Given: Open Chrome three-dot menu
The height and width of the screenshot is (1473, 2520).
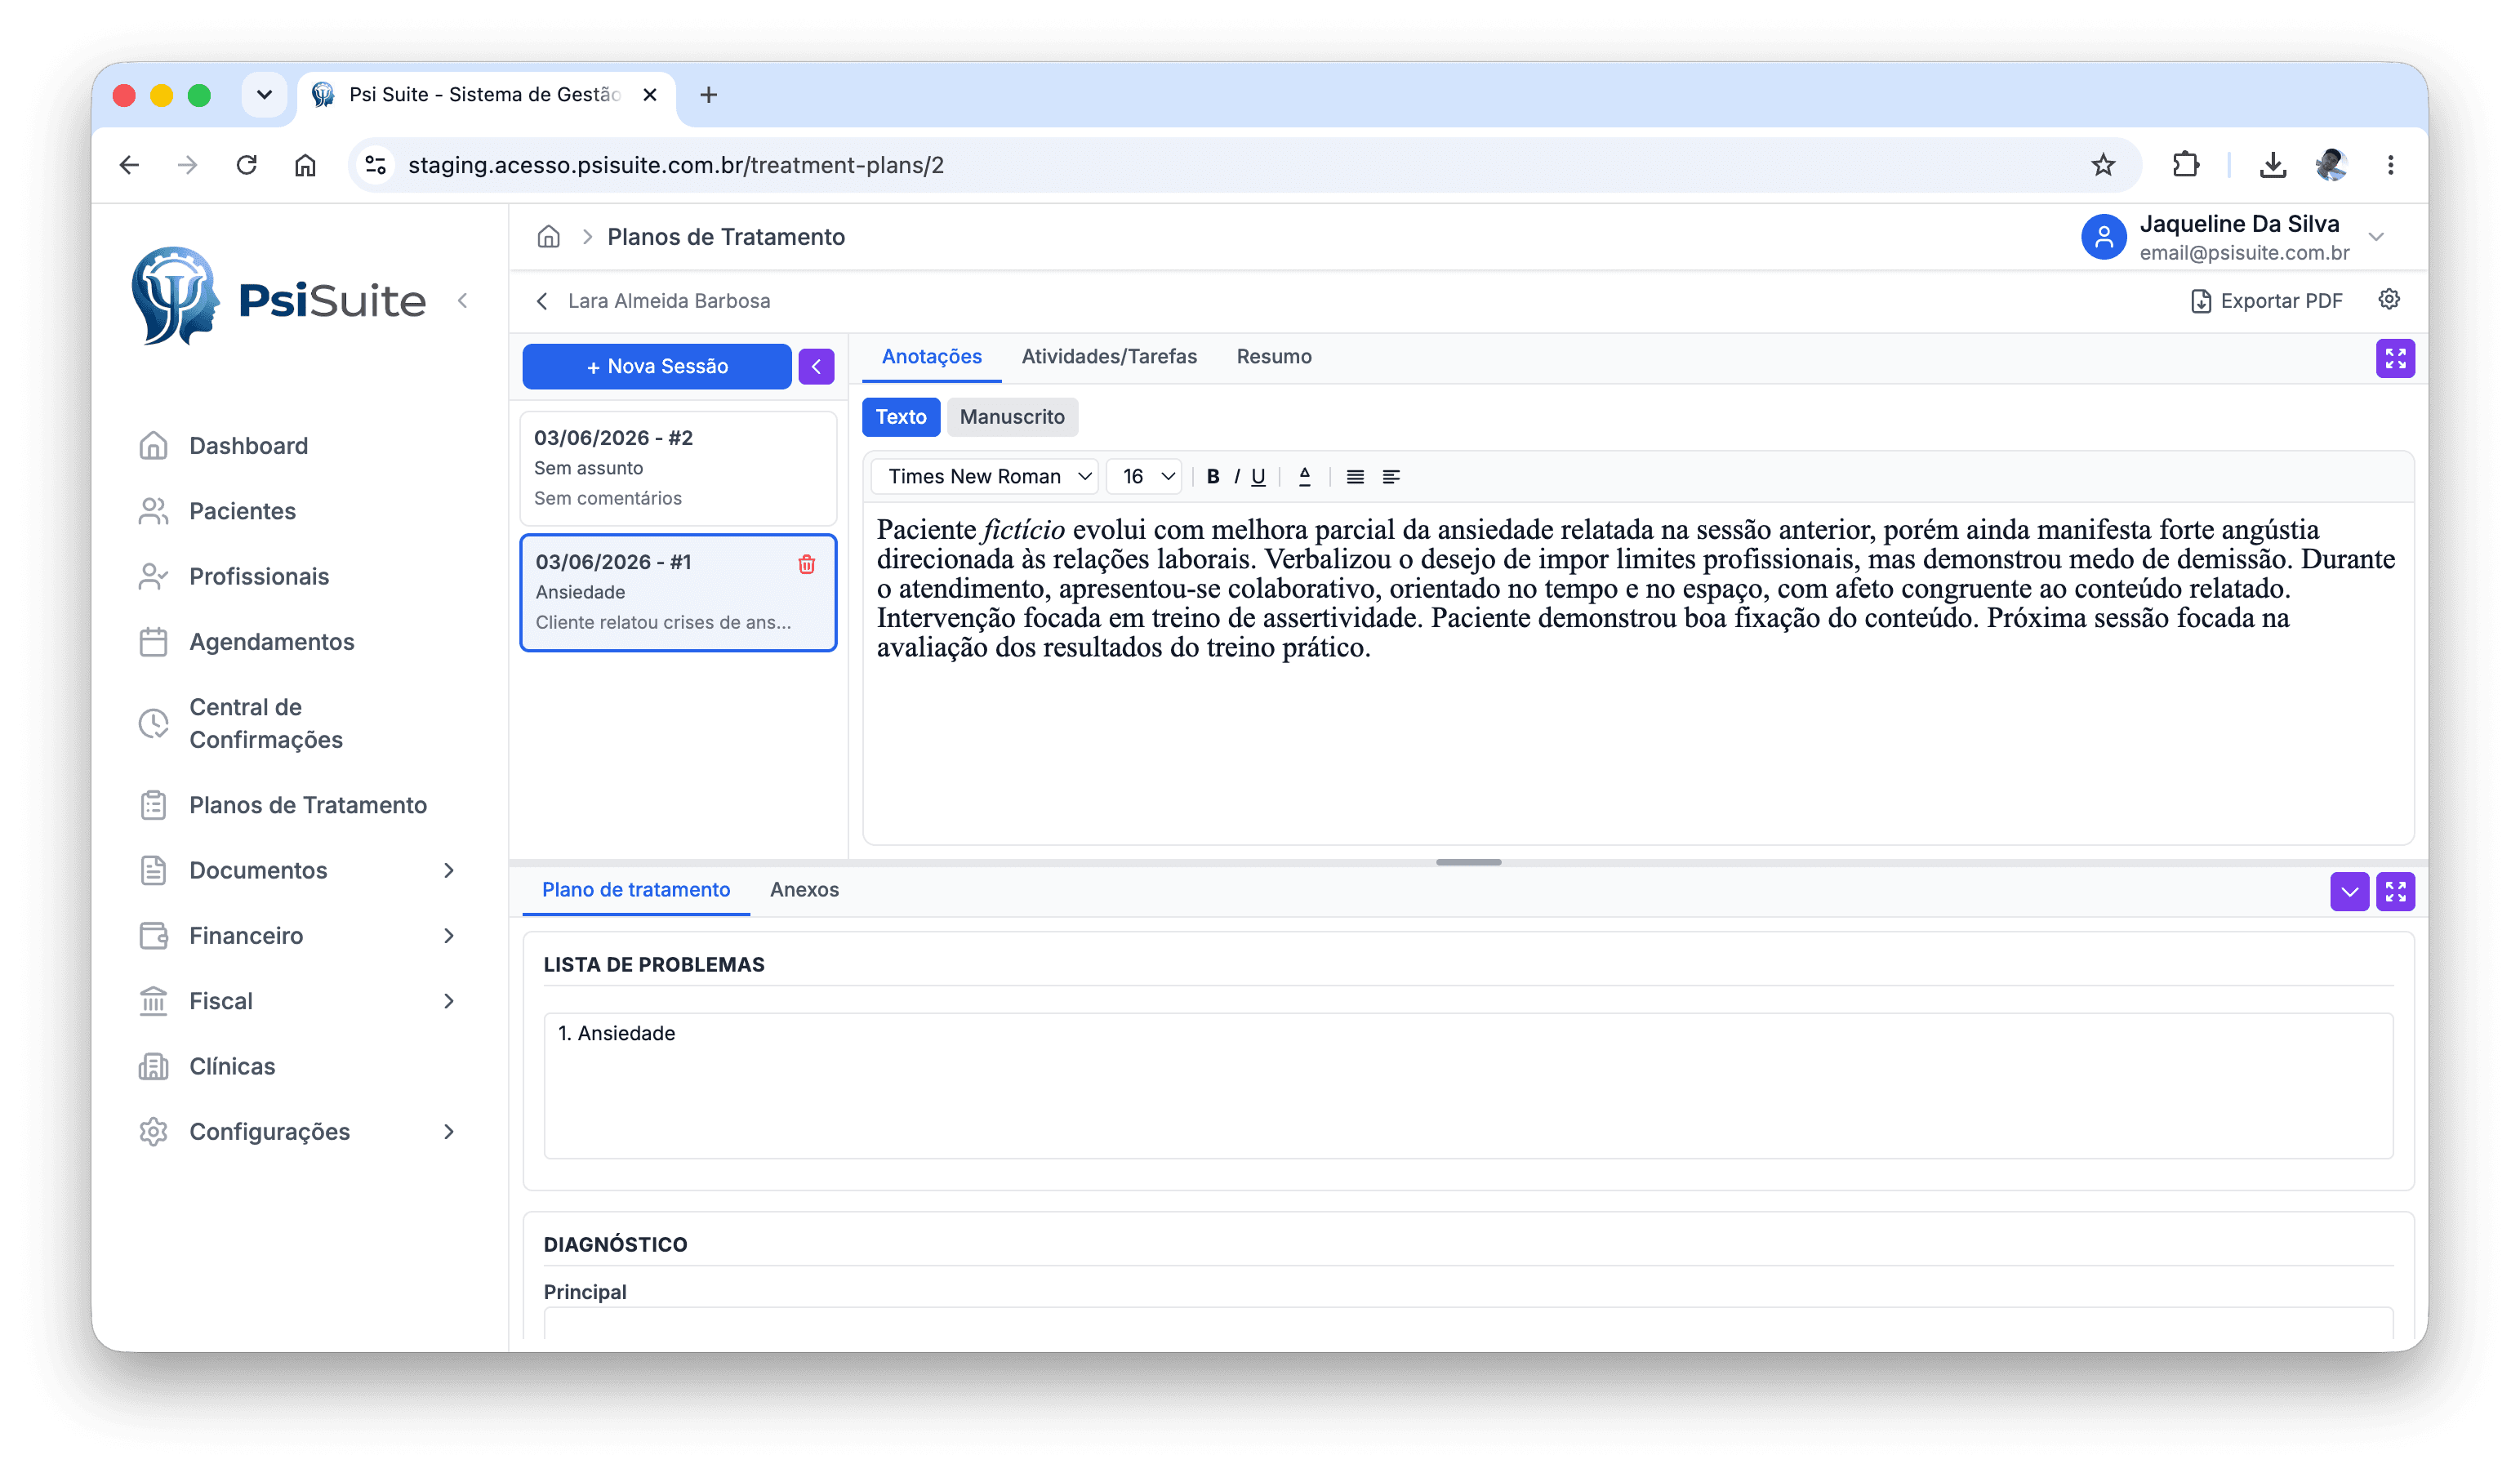Looking at the screenshot, I should 2389,165.
